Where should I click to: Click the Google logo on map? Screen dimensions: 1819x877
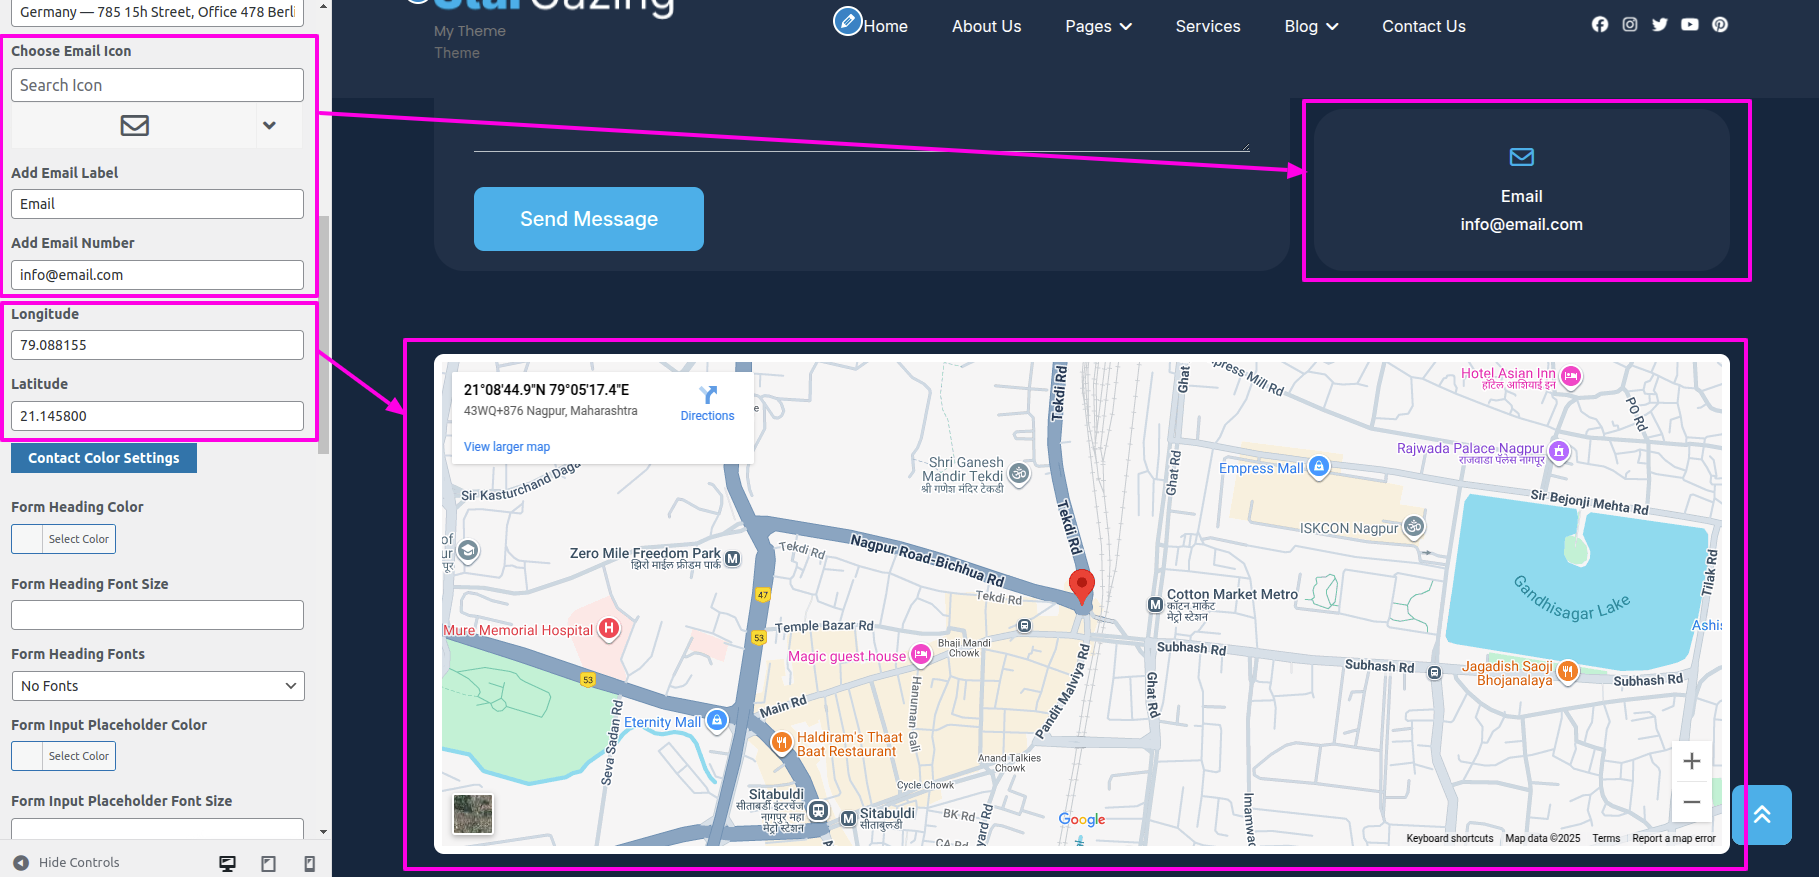(1082, 819)
